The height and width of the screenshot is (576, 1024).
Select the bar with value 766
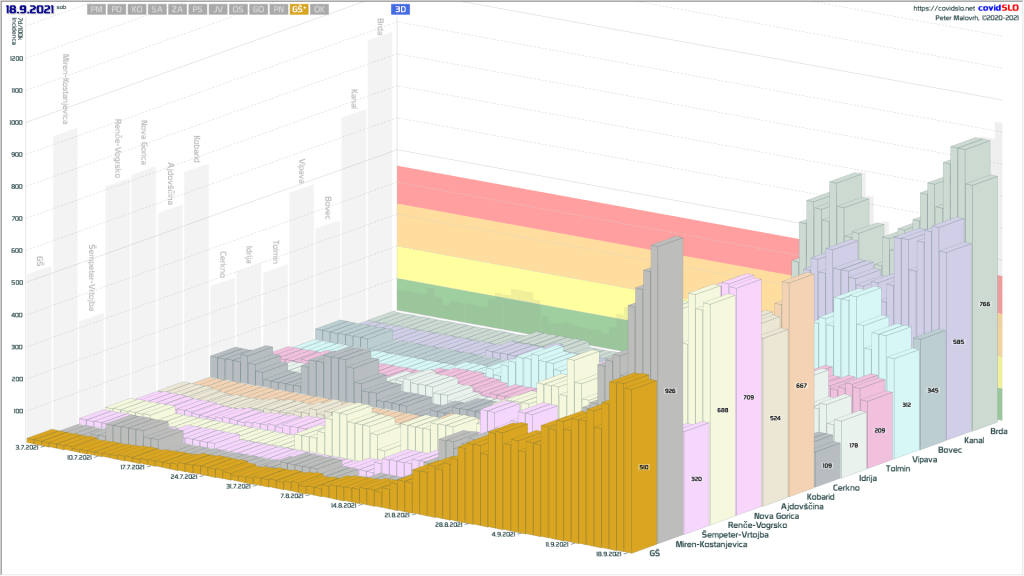tap(985, 304)
